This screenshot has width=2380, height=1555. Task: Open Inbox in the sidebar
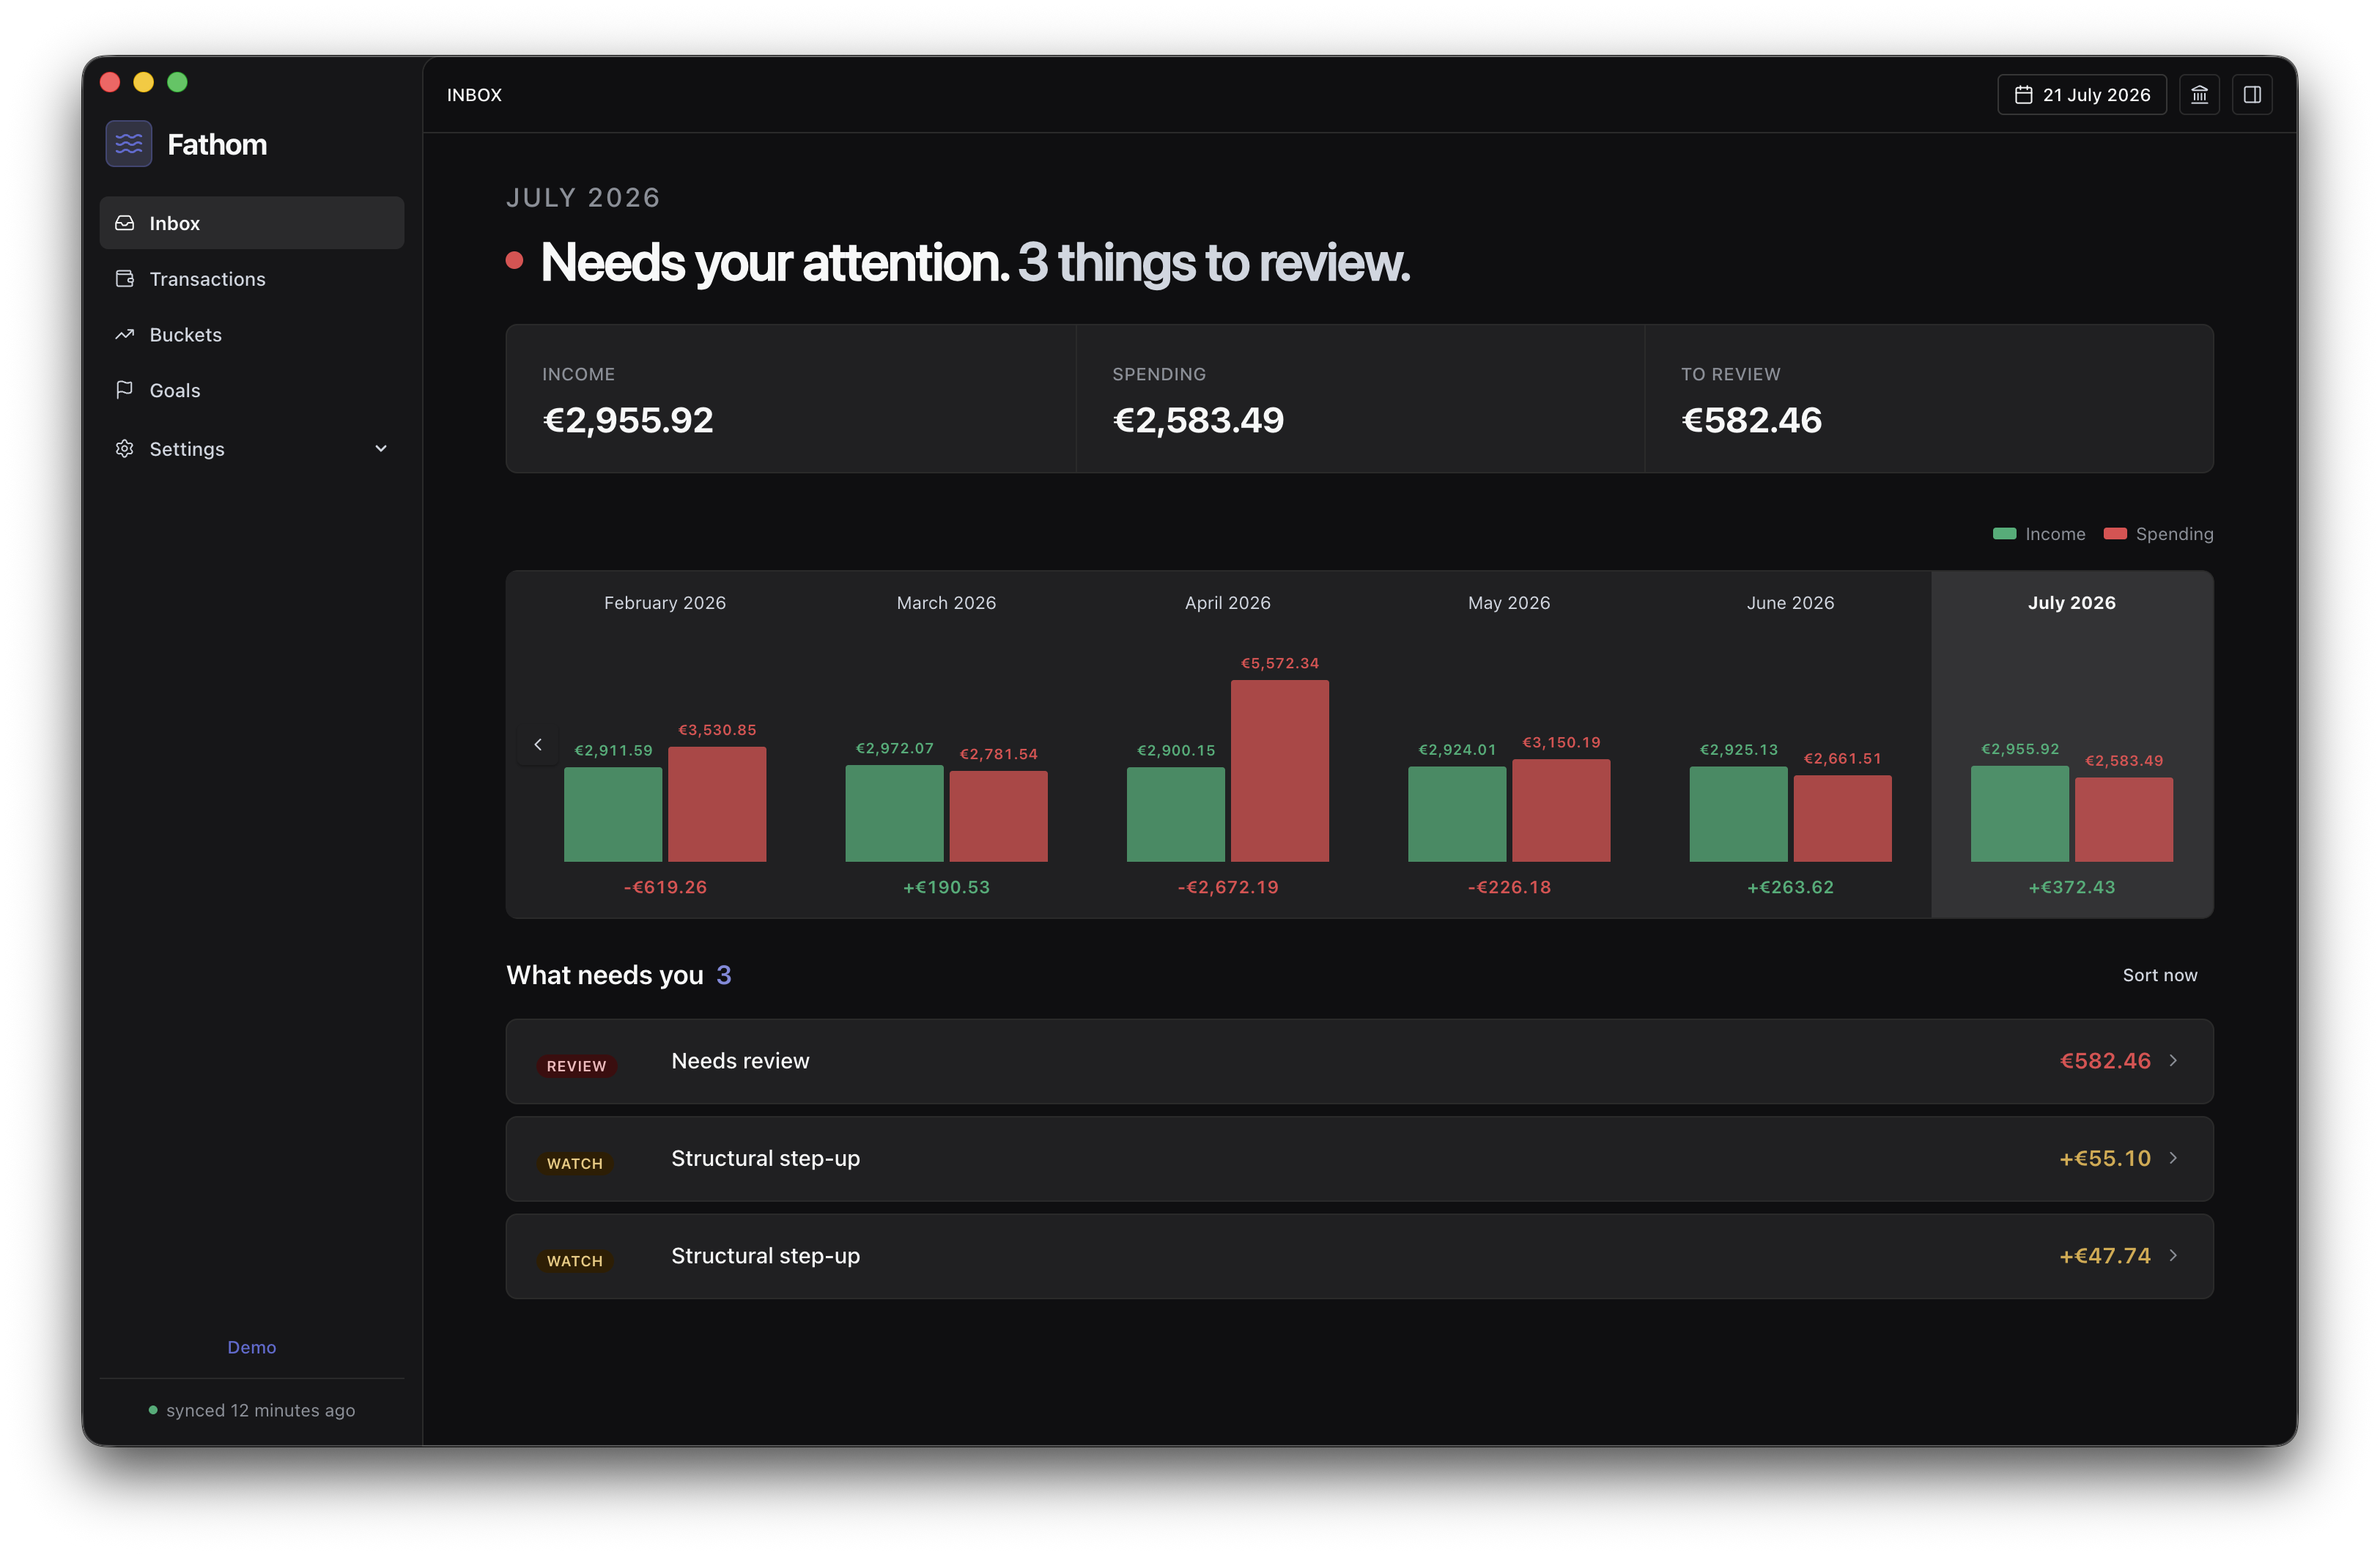click(252, 223)
